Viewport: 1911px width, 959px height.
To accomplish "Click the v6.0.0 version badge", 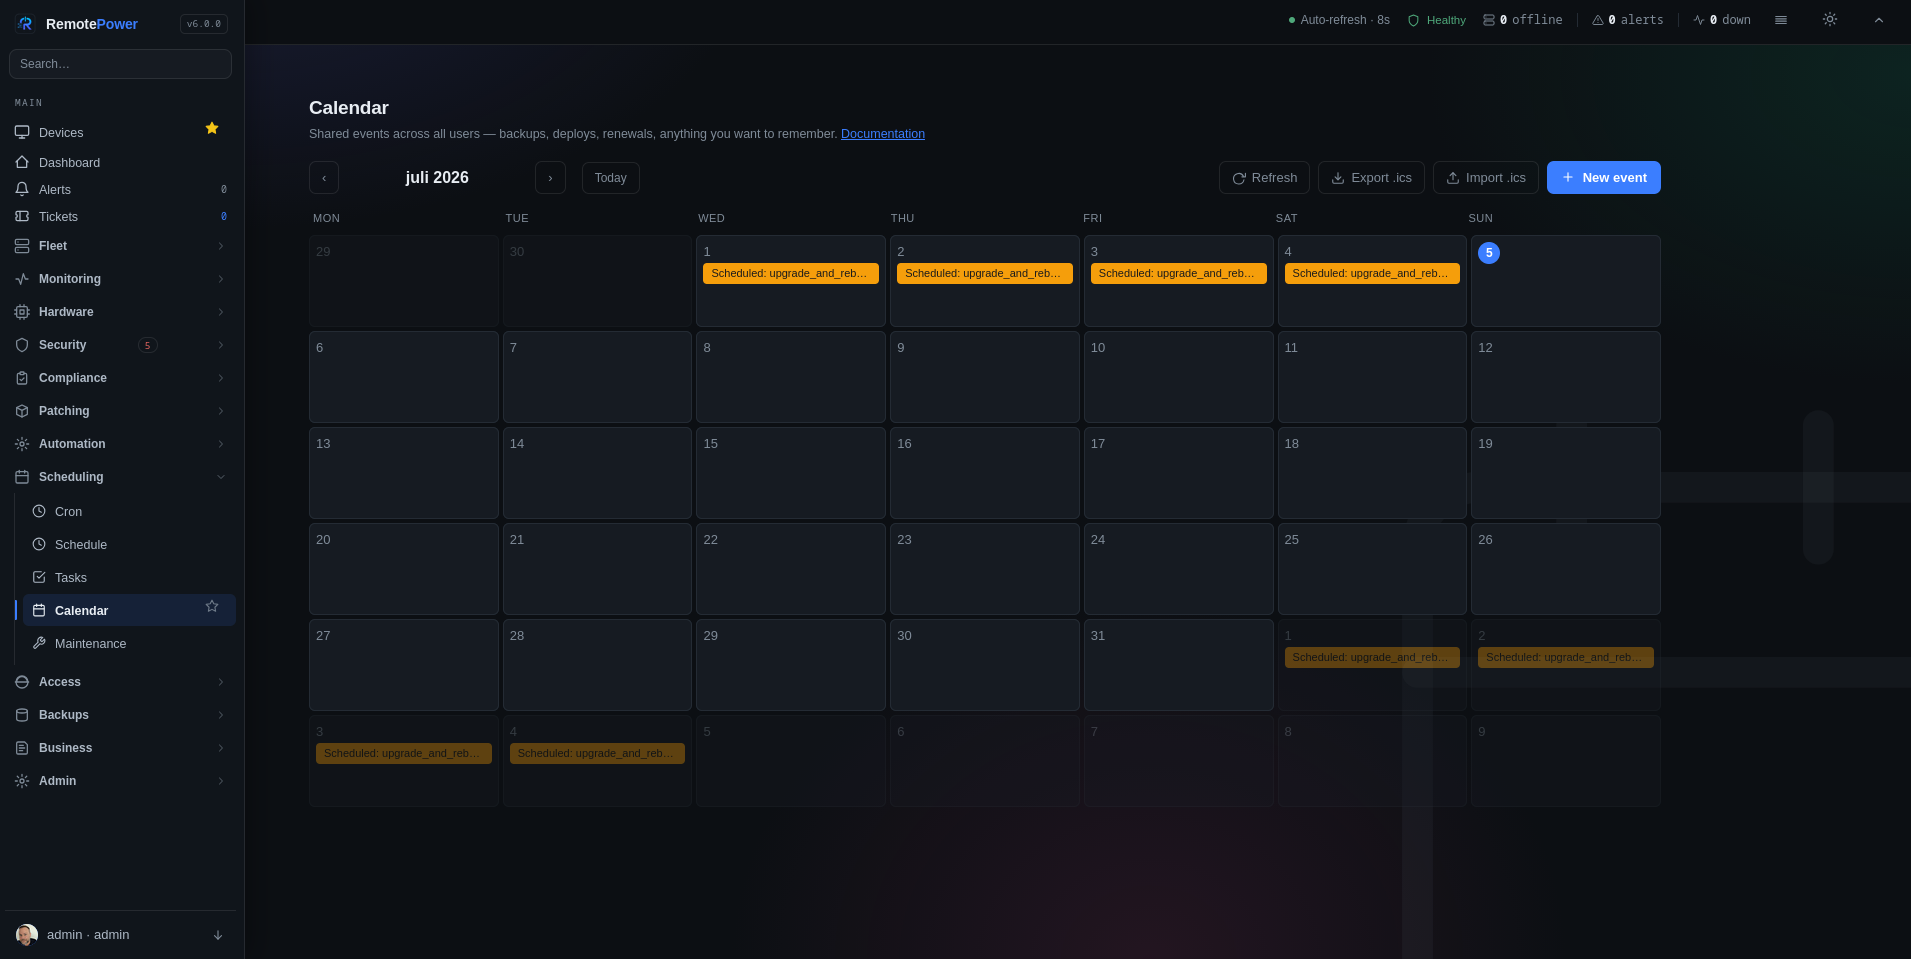I will click(204, 24).
